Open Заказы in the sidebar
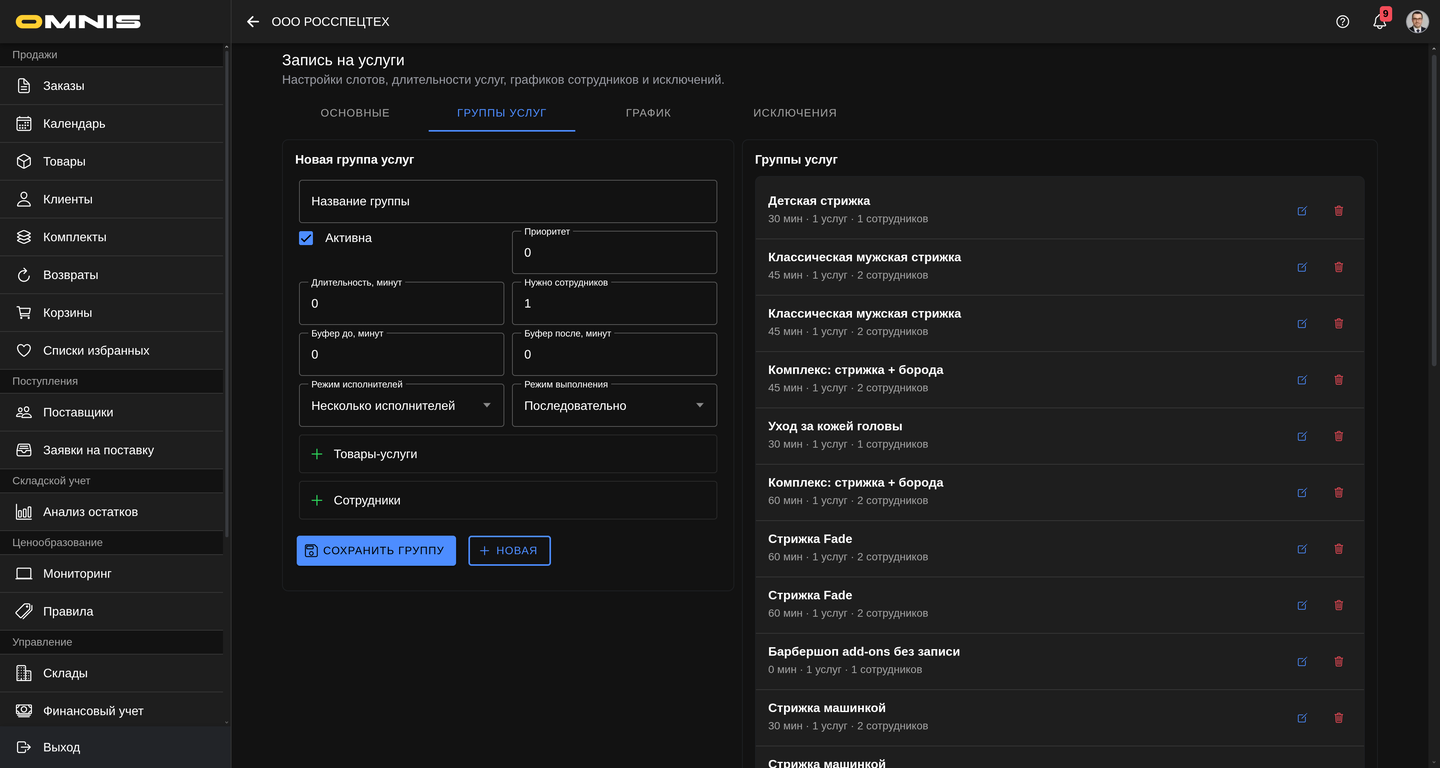This screenshot has width=1440, height=768. 112,86
